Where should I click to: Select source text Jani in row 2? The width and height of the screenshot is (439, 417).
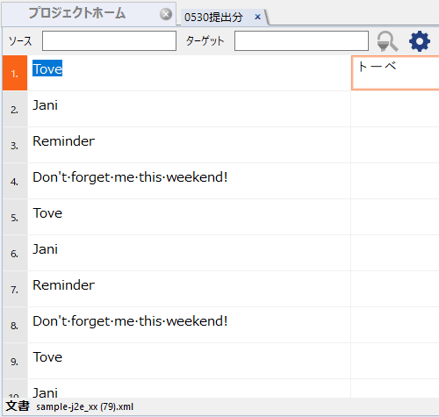point(45,105)
